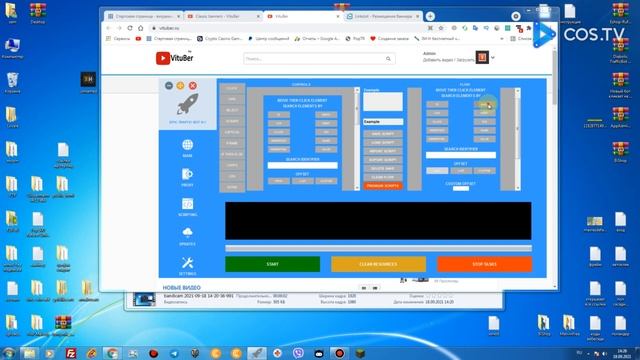Image resolution: width=640 pixels, height=360 pixels.
Task: Click the magnifier icon in VituBer search
Action: click(388, 59)
